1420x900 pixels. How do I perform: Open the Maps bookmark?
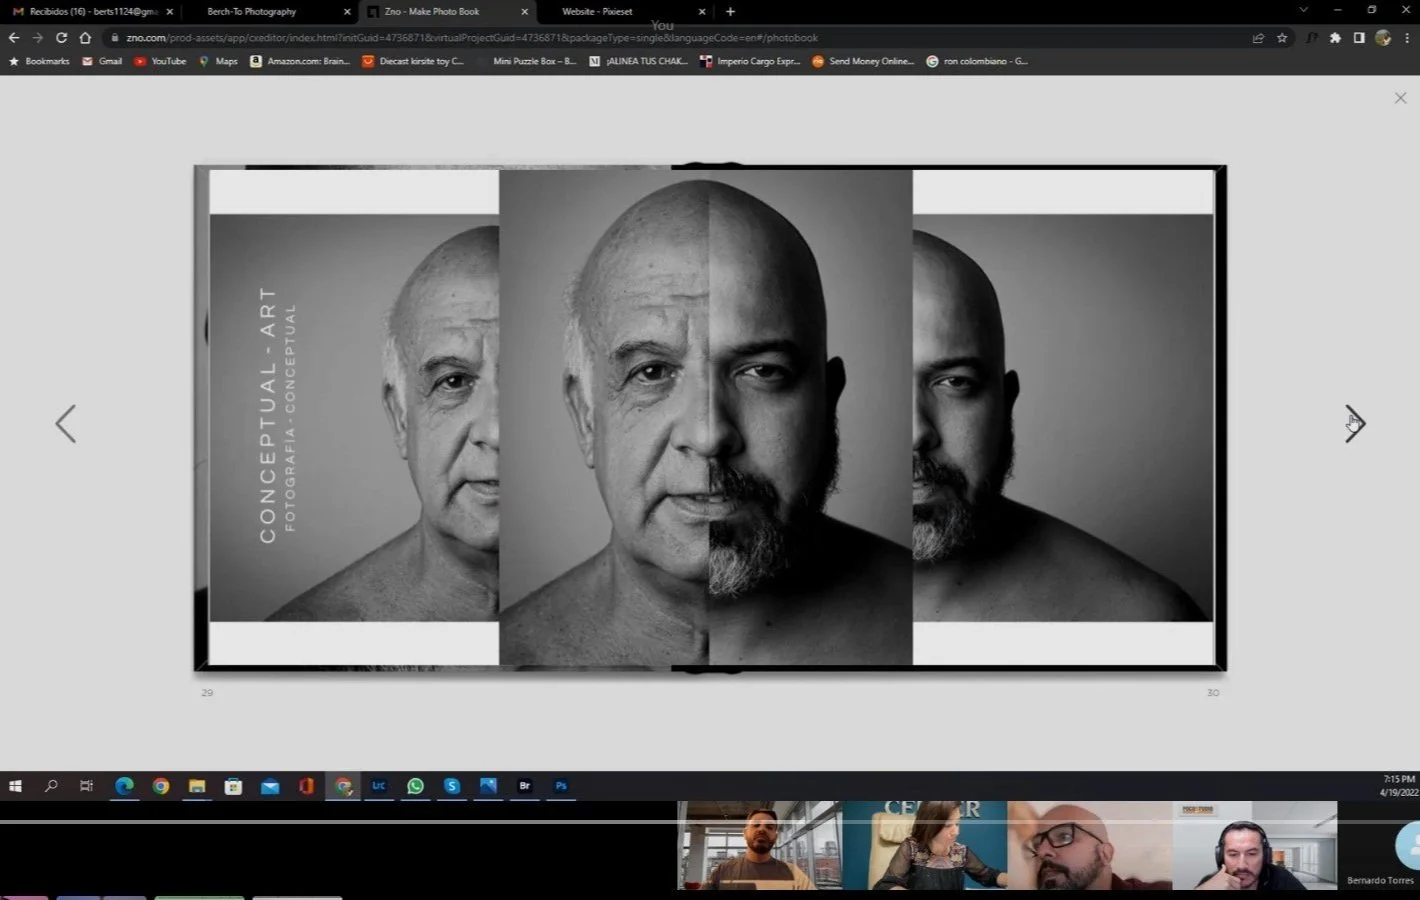coord(218,61)
